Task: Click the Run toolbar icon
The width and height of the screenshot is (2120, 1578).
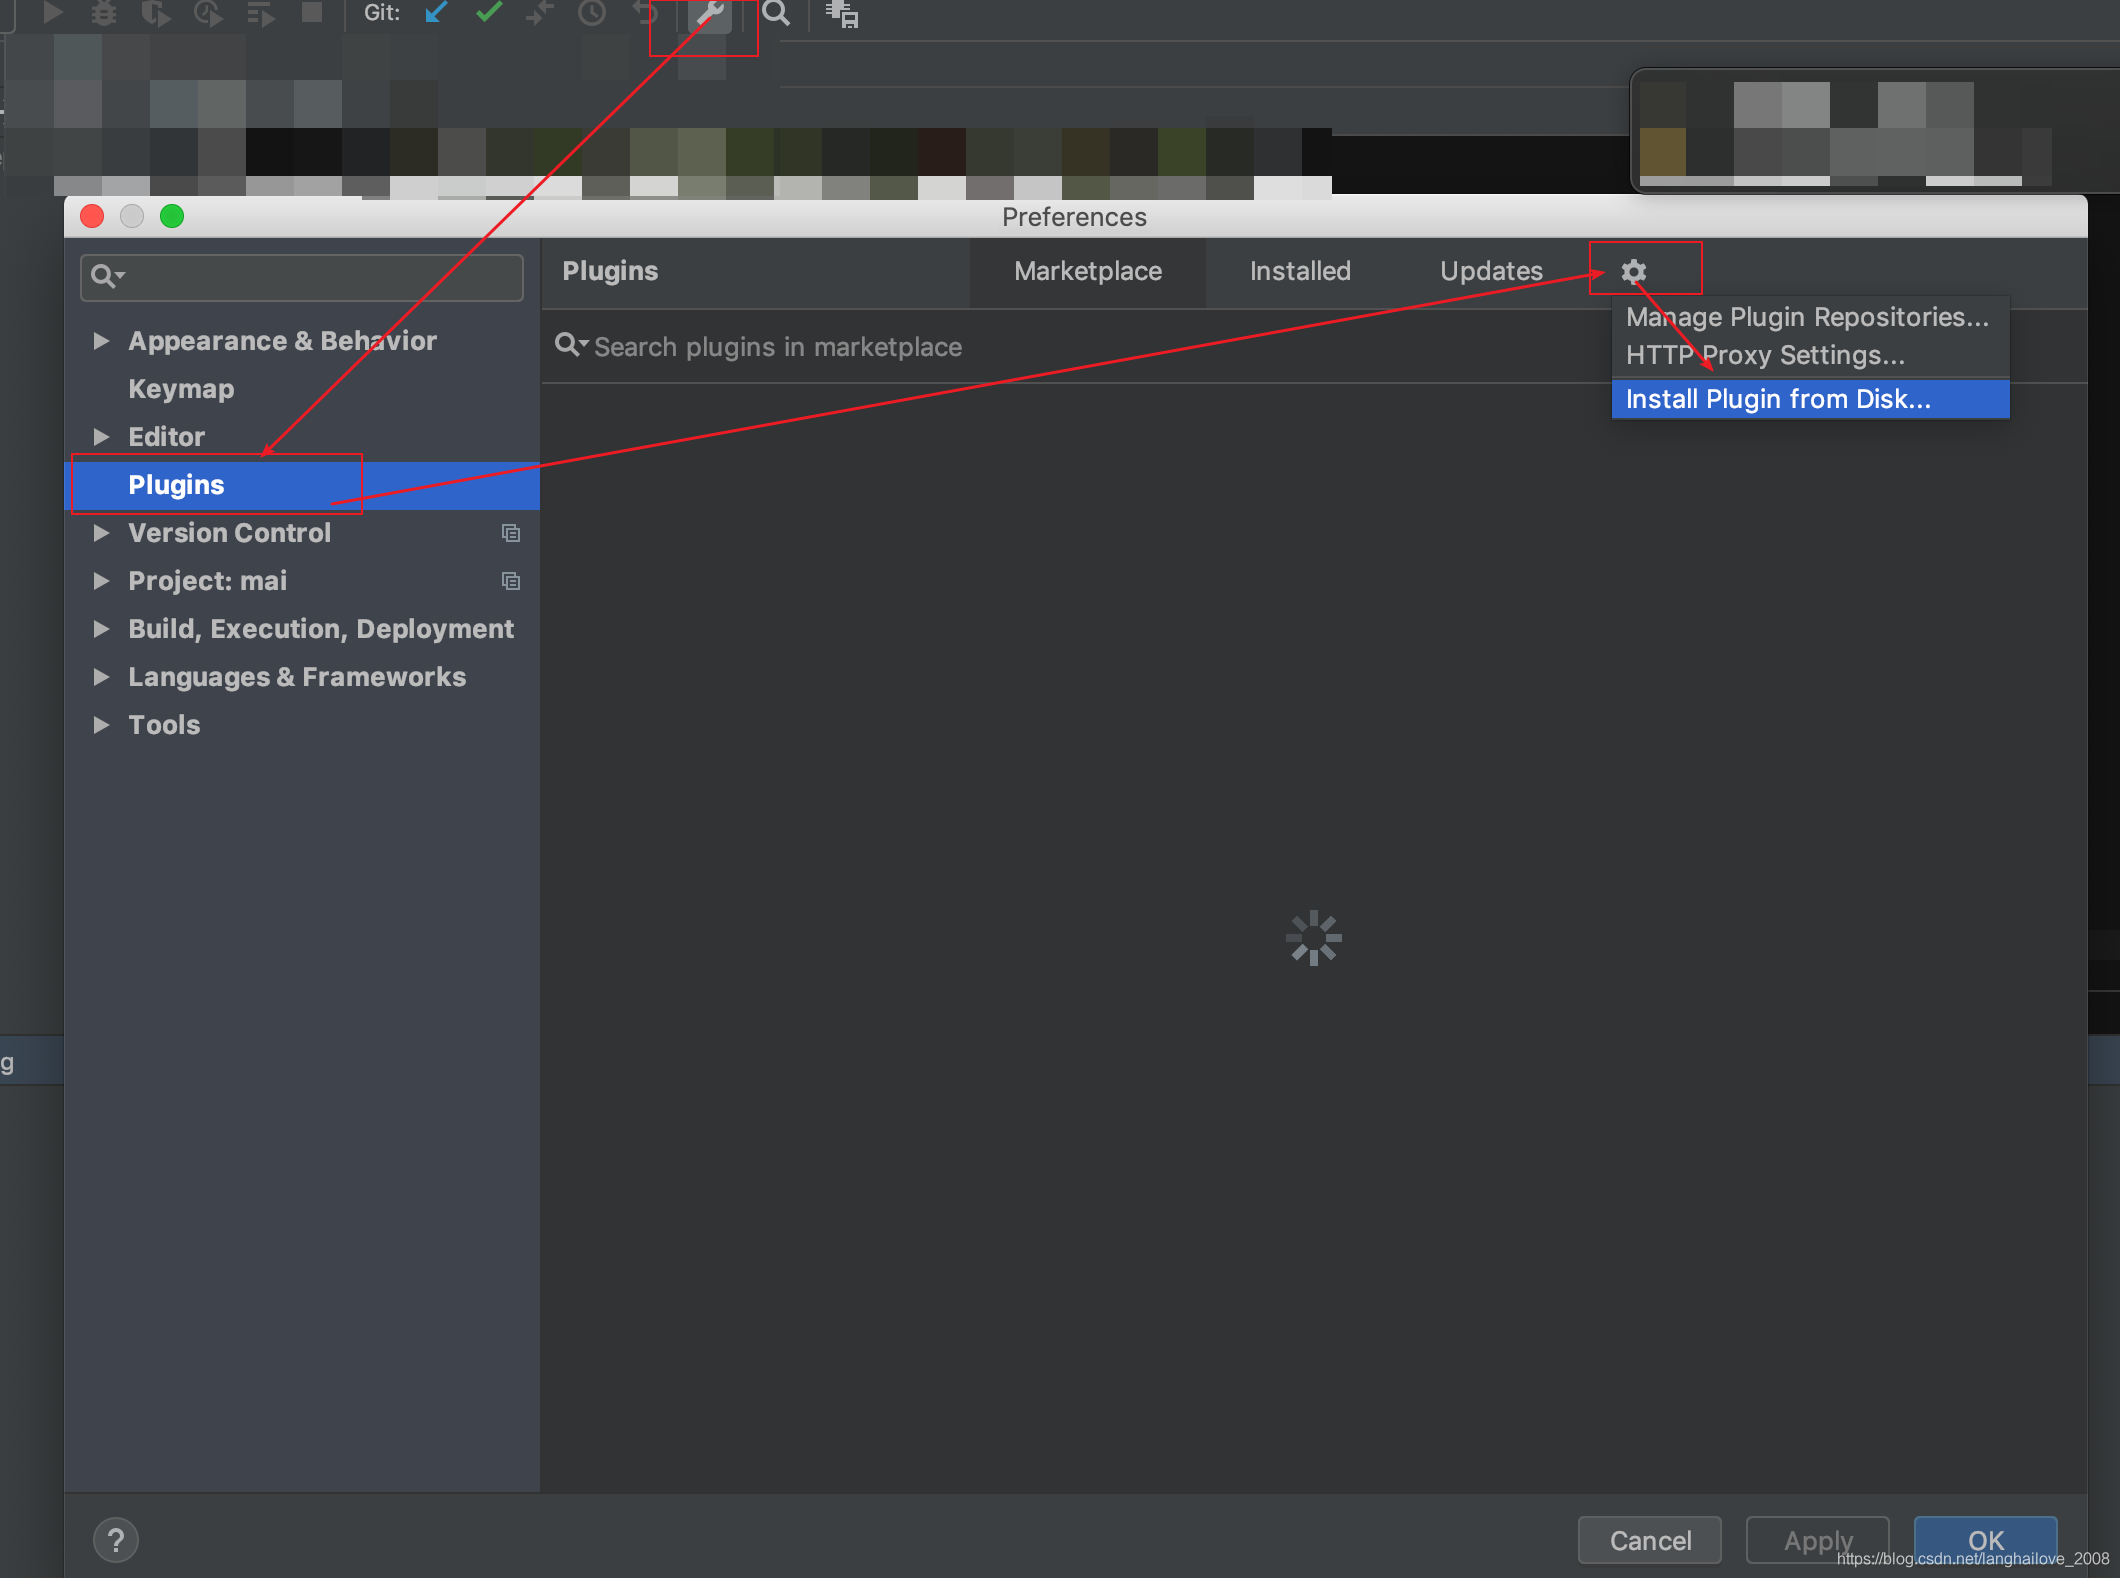Action: pos(52,12)
